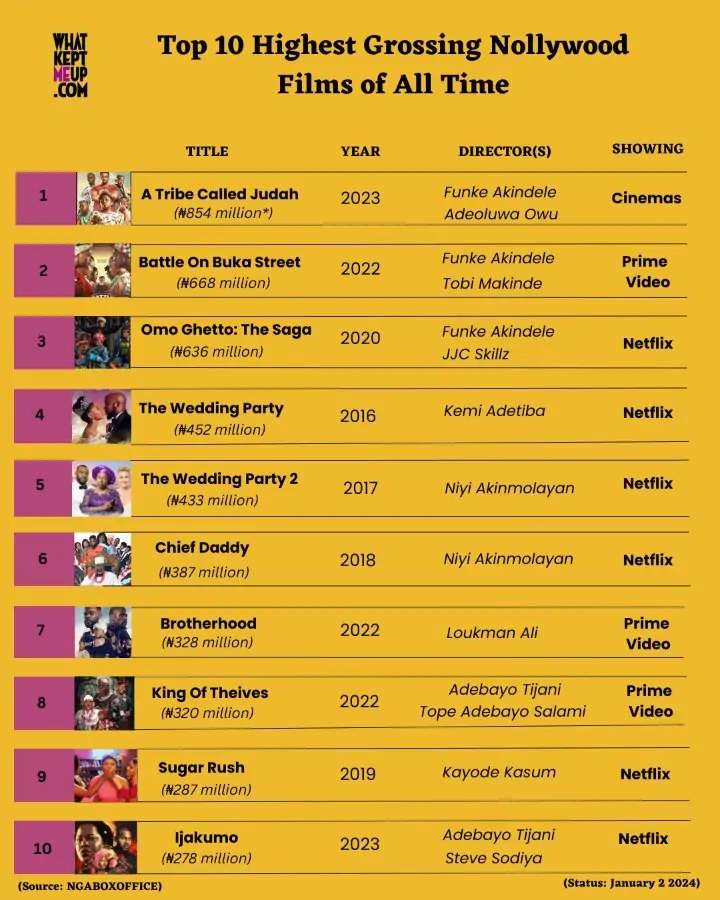Click the DIRECTOR(S) column header
The image size is (720, 900).
[505, 151]
